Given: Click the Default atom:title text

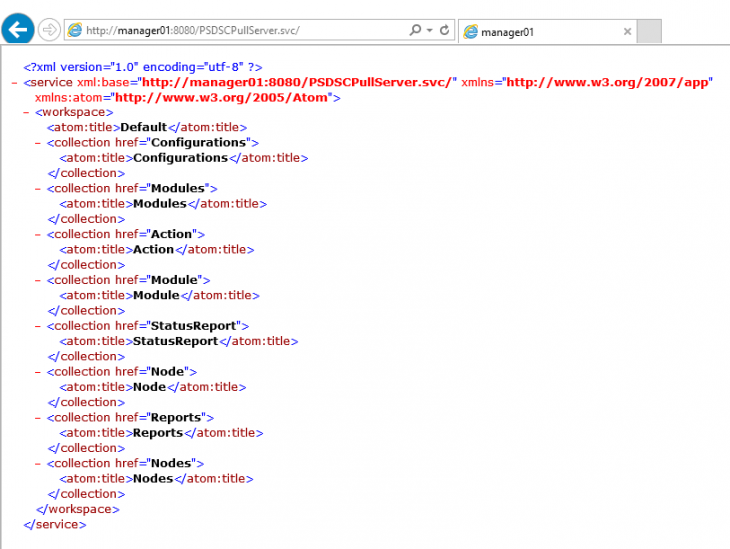Looking at the screenshot, I should pos(143,127).
